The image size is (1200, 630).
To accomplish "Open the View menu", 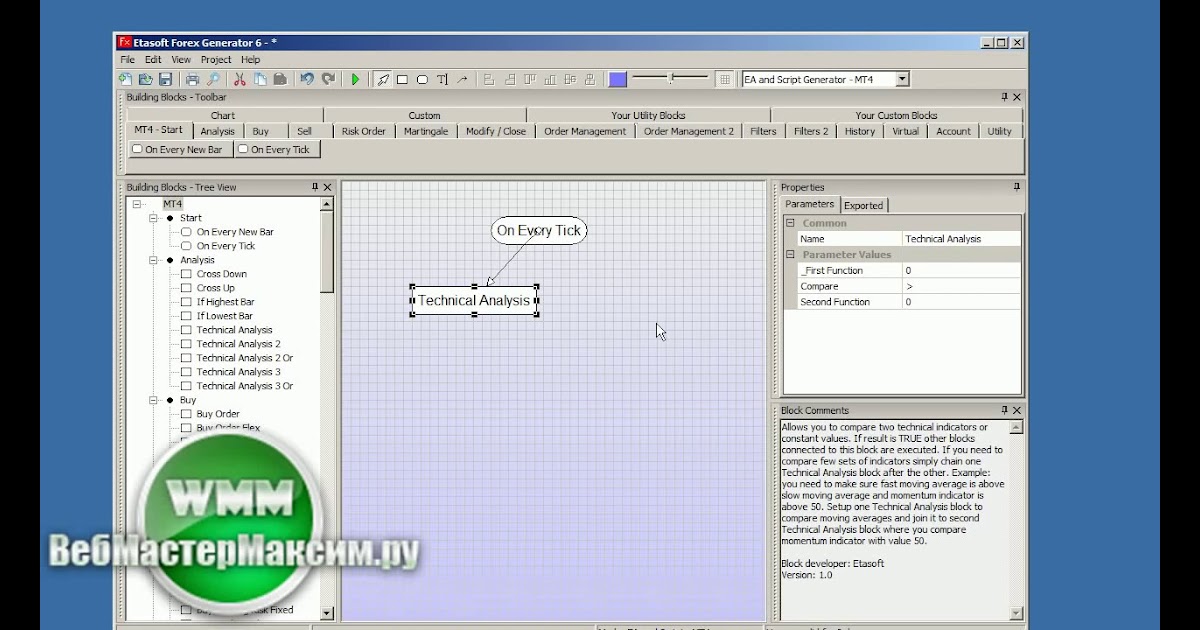I will [x=181, y=60].
